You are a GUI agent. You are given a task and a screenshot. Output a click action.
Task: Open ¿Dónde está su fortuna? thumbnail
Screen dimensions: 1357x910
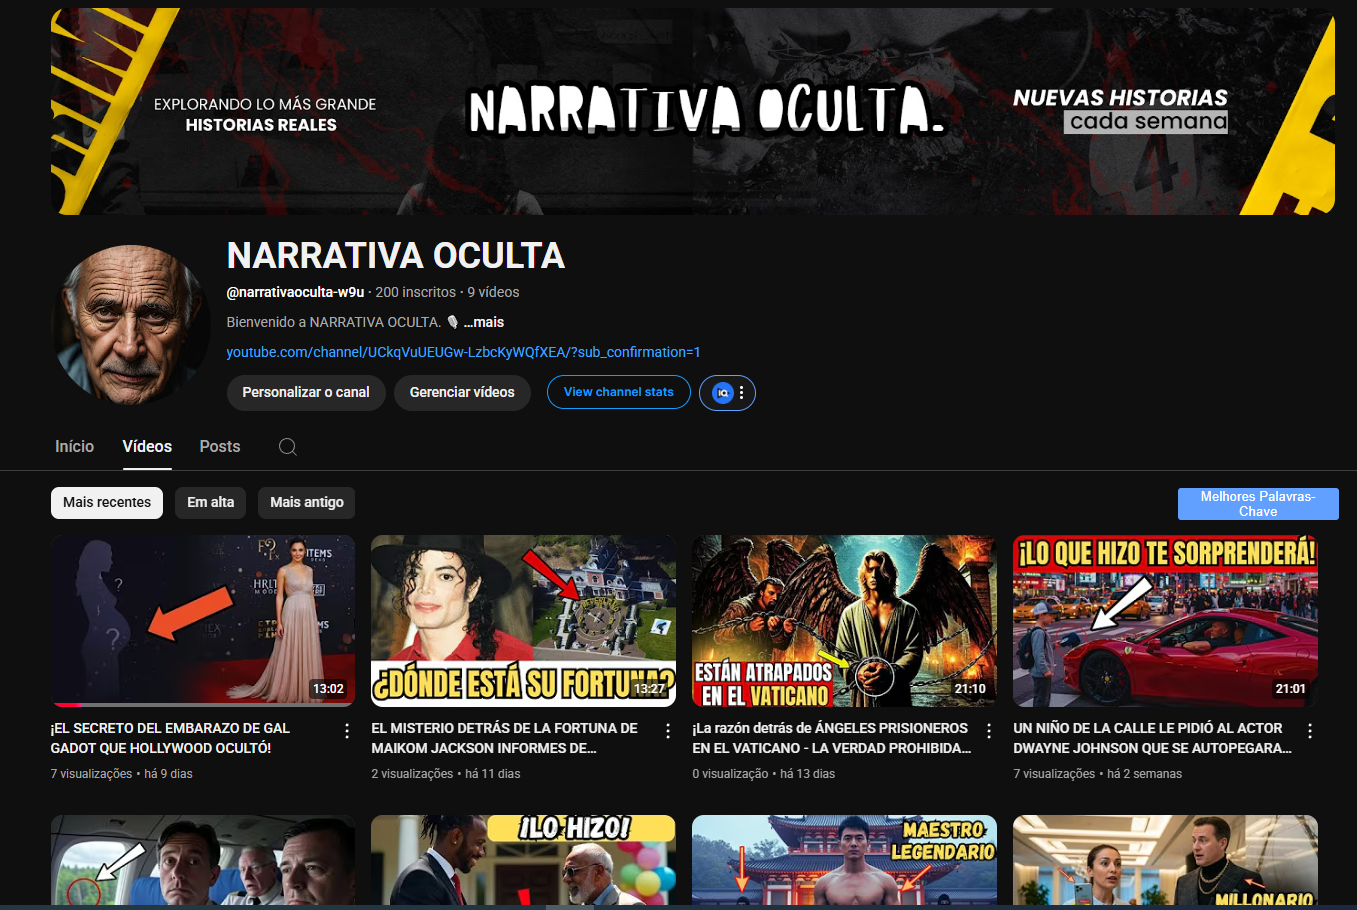pyautogui.click(x=523, y=621)
